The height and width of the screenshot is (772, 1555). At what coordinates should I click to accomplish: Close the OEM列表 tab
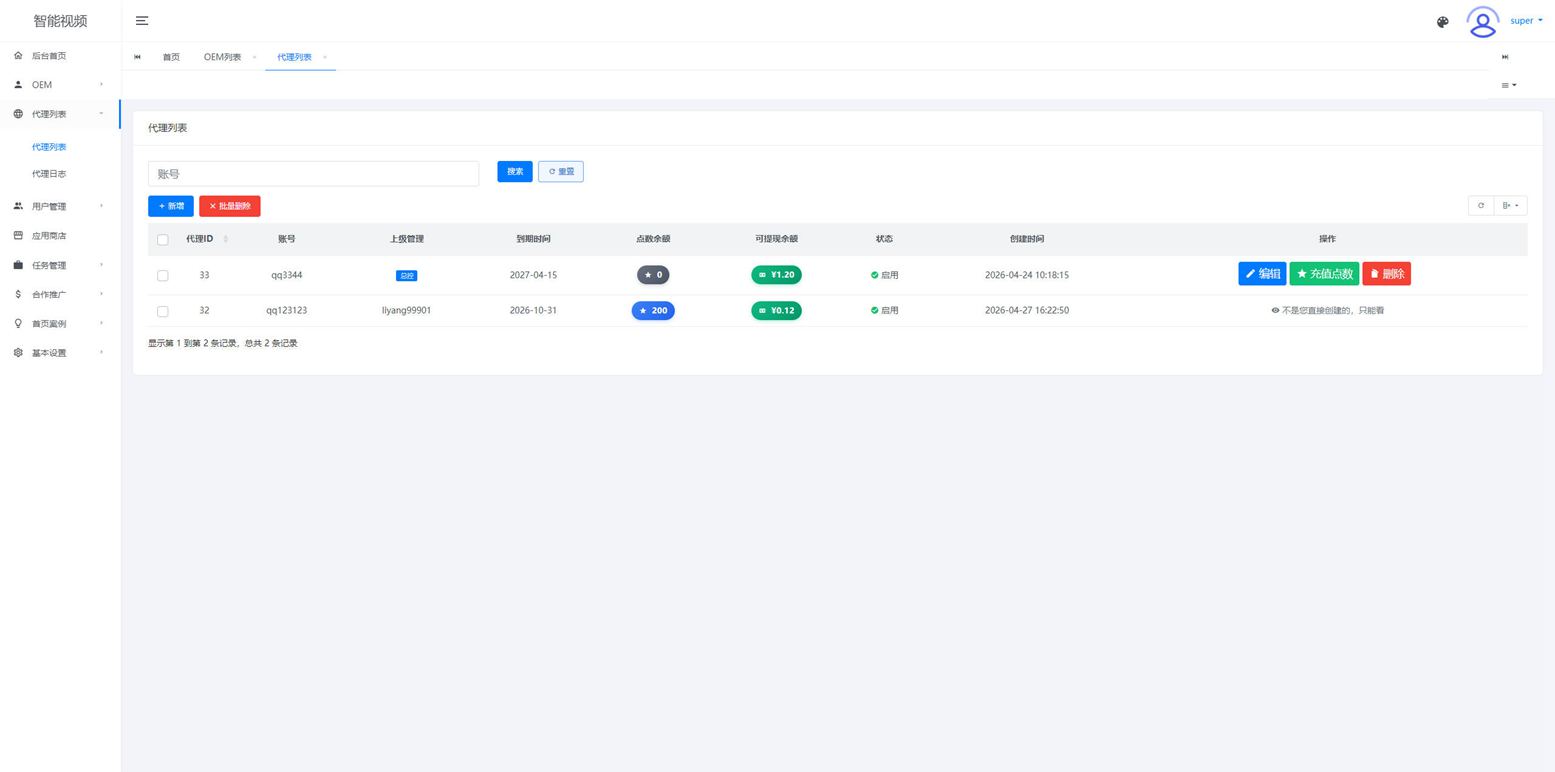coord(254,57)
